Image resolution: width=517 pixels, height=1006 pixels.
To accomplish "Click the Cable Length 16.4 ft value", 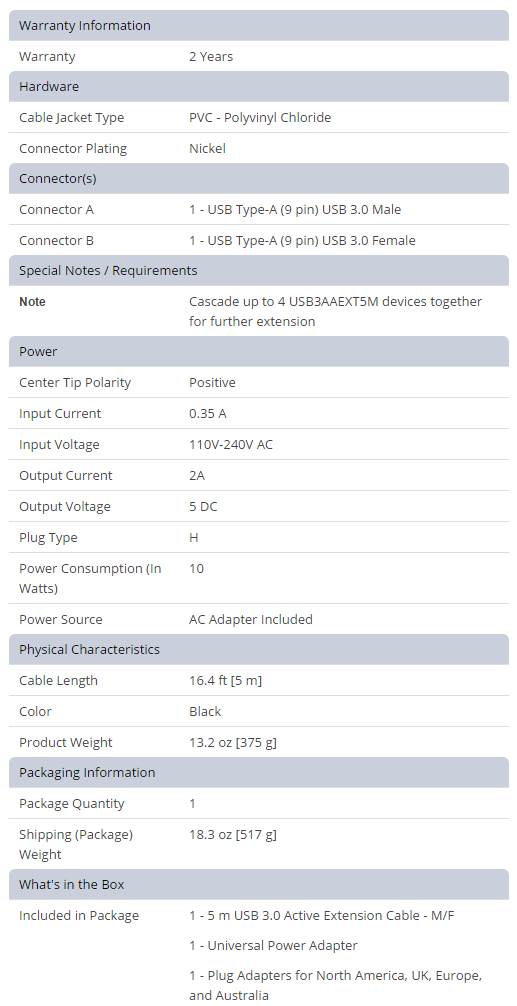I will (226, 681).
